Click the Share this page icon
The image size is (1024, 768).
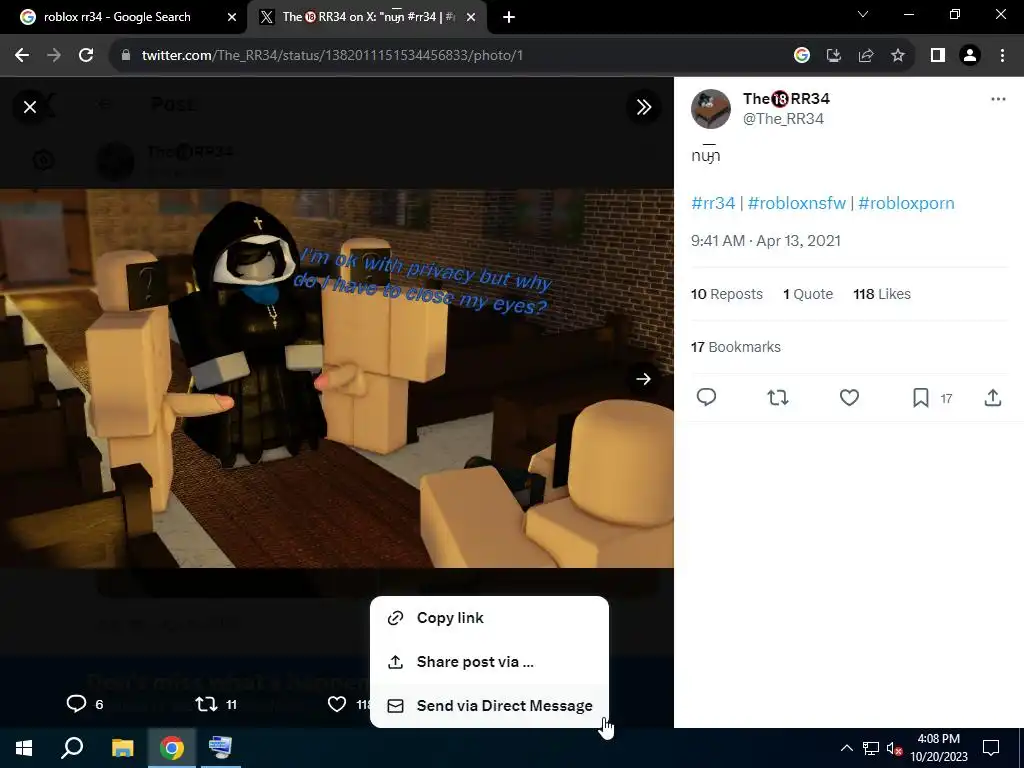[866, 56]
